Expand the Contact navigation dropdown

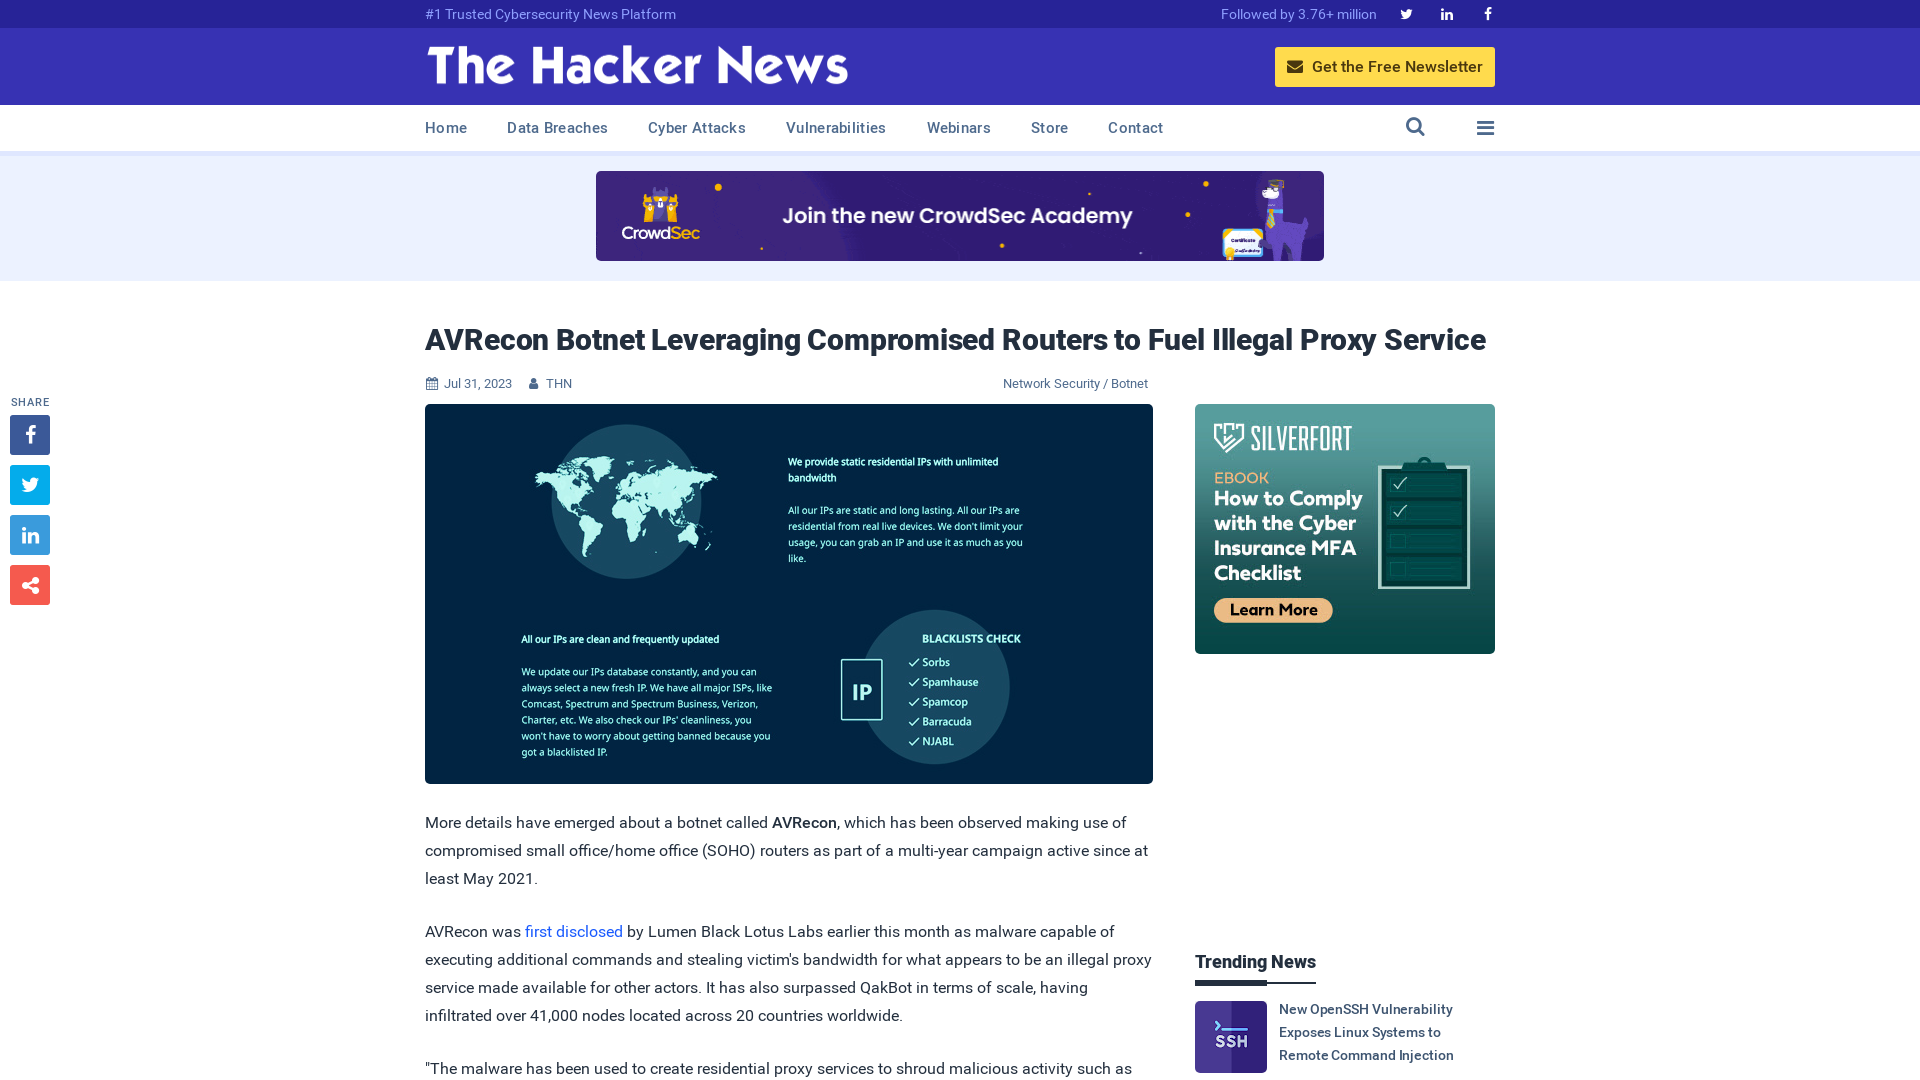point(1135,127)
